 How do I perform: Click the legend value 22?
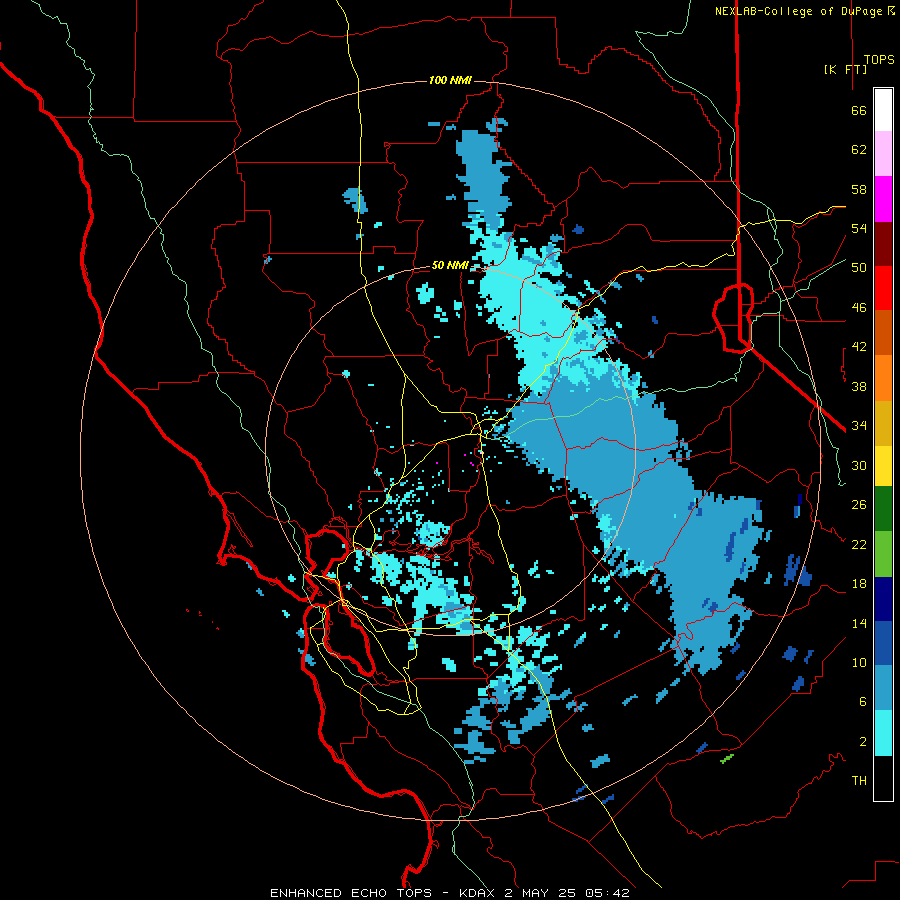click(x=859, y=545)
